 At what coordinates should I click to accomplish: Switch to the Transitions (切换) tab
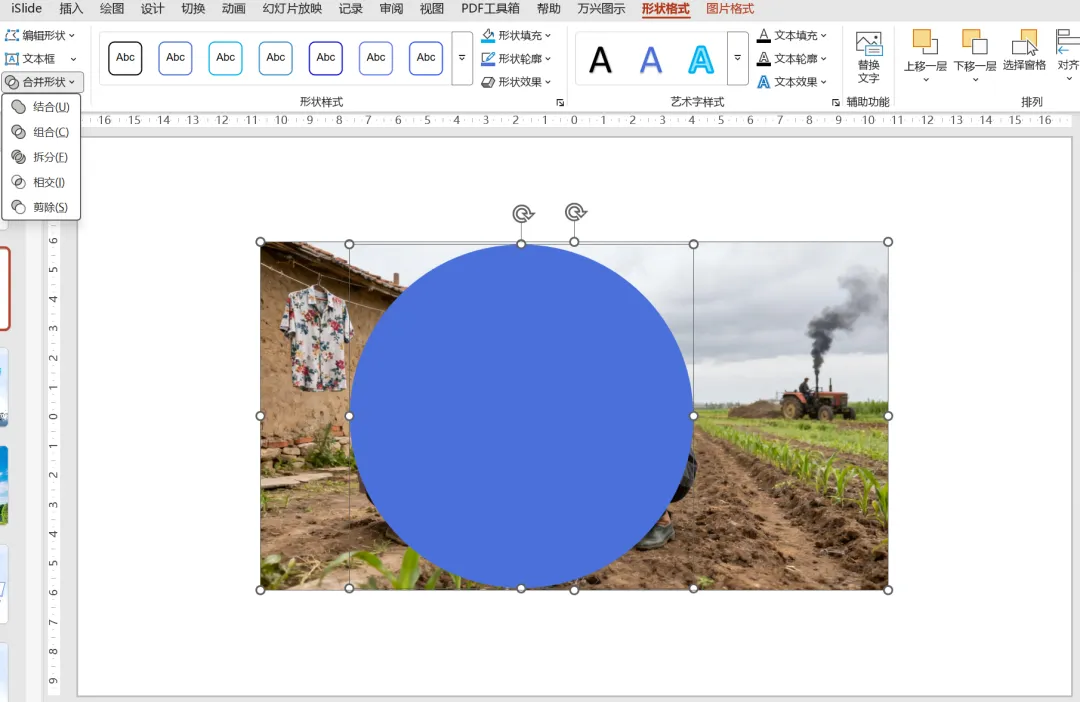point(193,9)
